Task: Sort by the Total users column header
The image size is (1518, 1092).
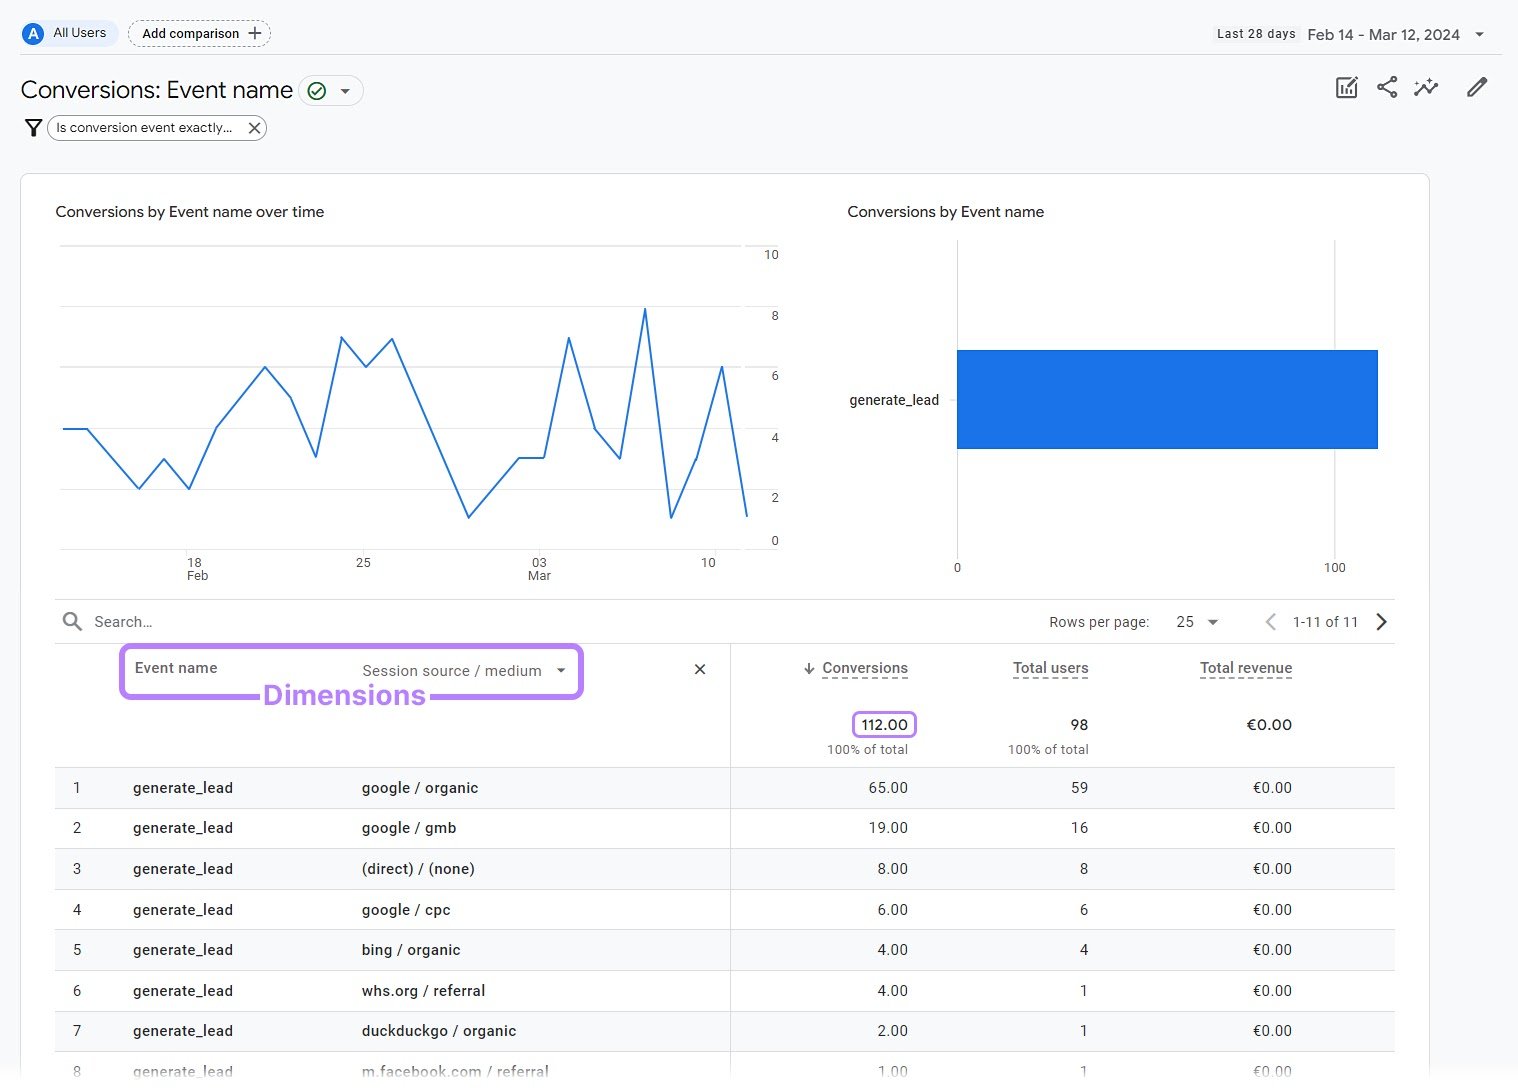Action: click(x=1050, y=668)
